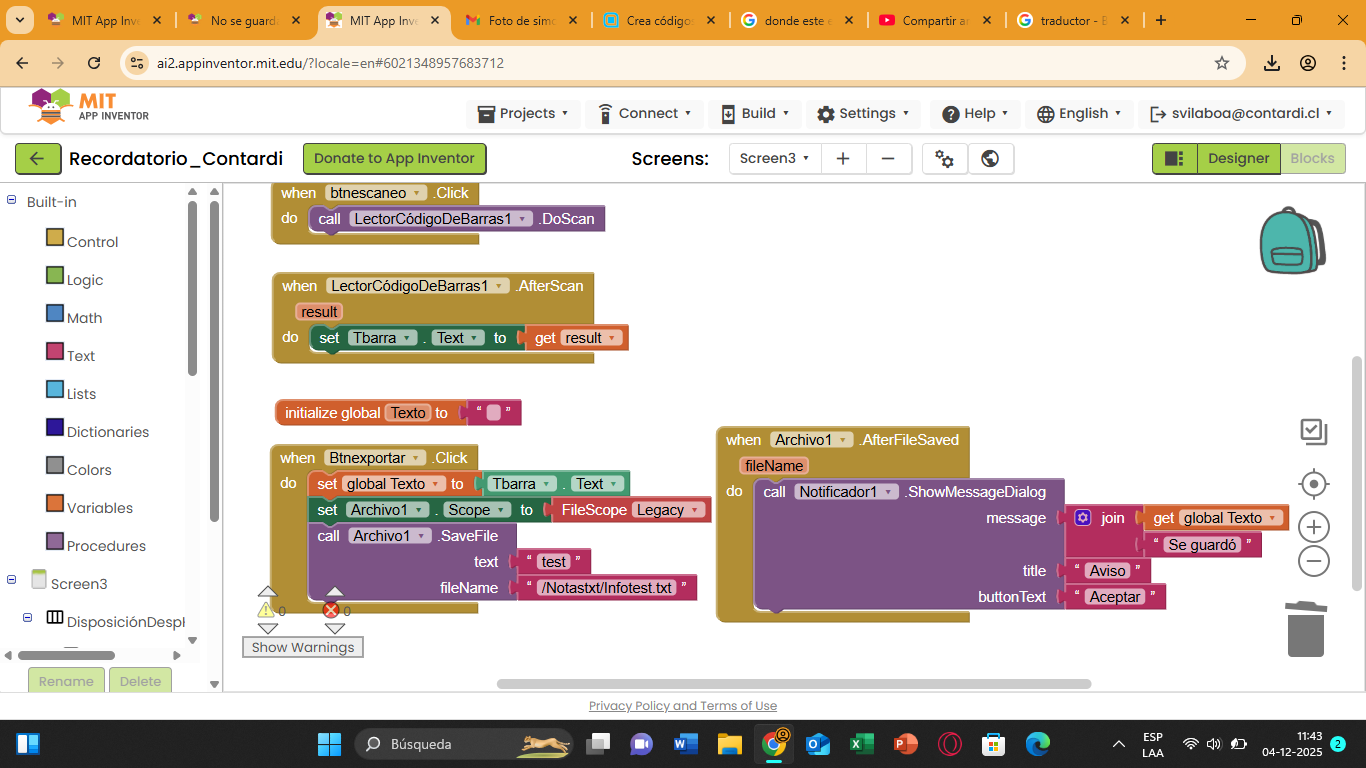Center workspace with the target icon
1366x768 pixels.
click(1313, 484)
